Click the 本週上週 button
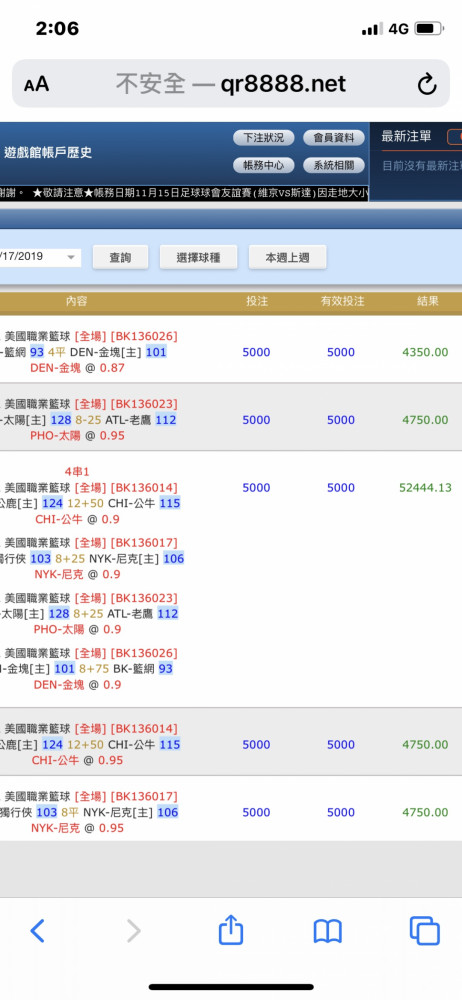The height and width of the screenshot is (1000, 462). click(287, 258)
